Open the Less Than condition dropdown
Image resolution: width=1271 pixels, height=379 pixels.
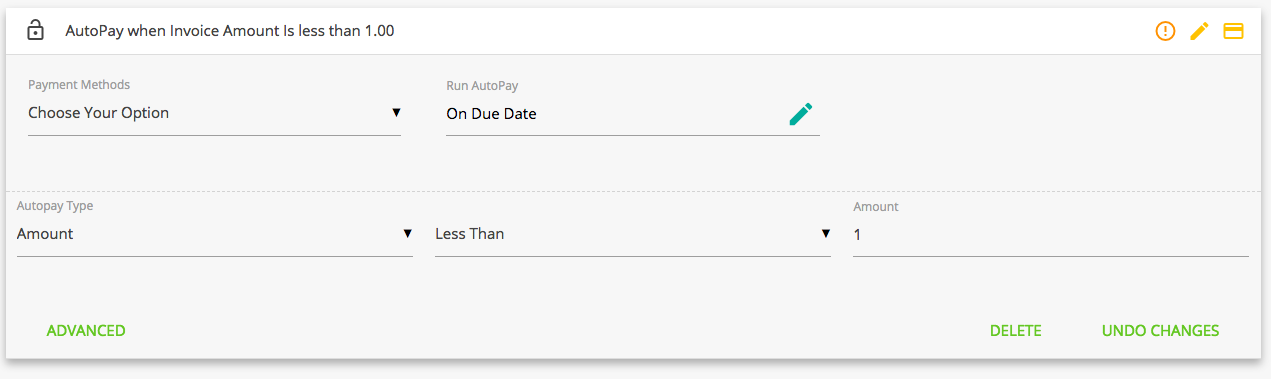[632, 235]
